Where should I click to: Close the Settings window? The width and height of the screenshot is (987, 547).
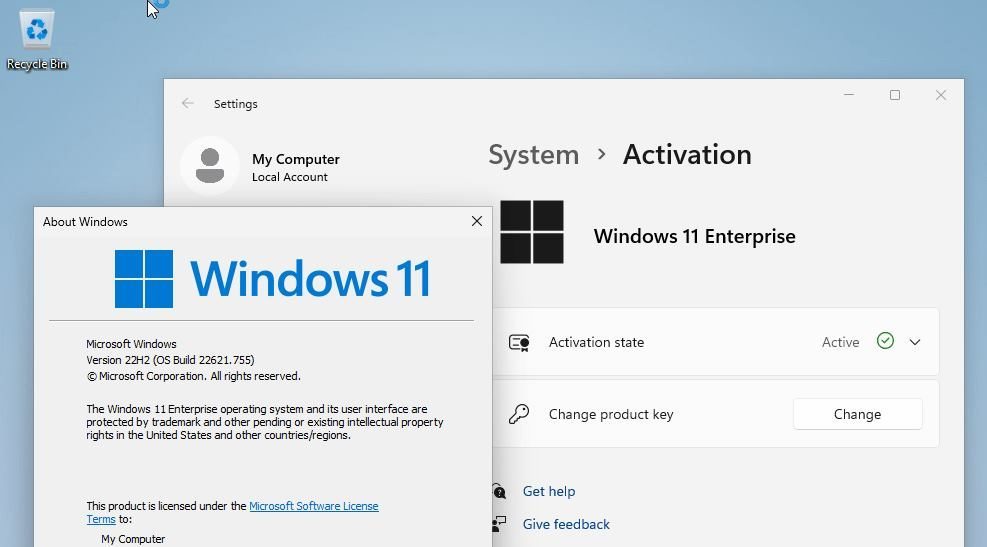coord(940,95)
